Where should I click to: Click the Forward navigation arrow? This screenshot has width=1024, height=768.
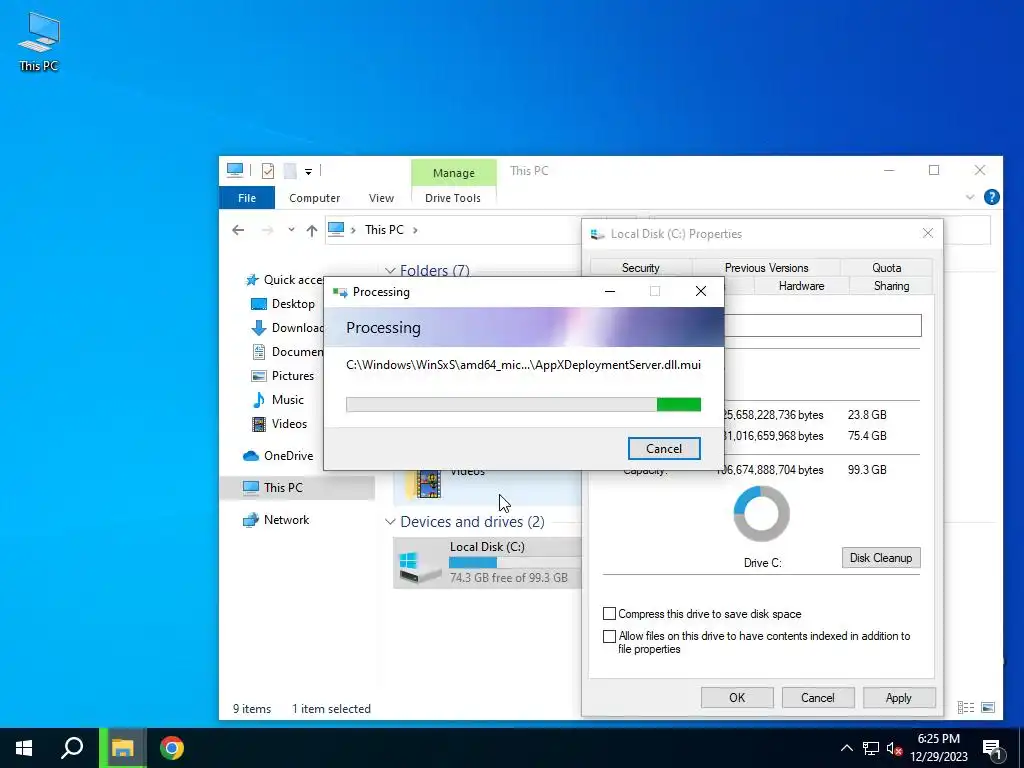267,230
